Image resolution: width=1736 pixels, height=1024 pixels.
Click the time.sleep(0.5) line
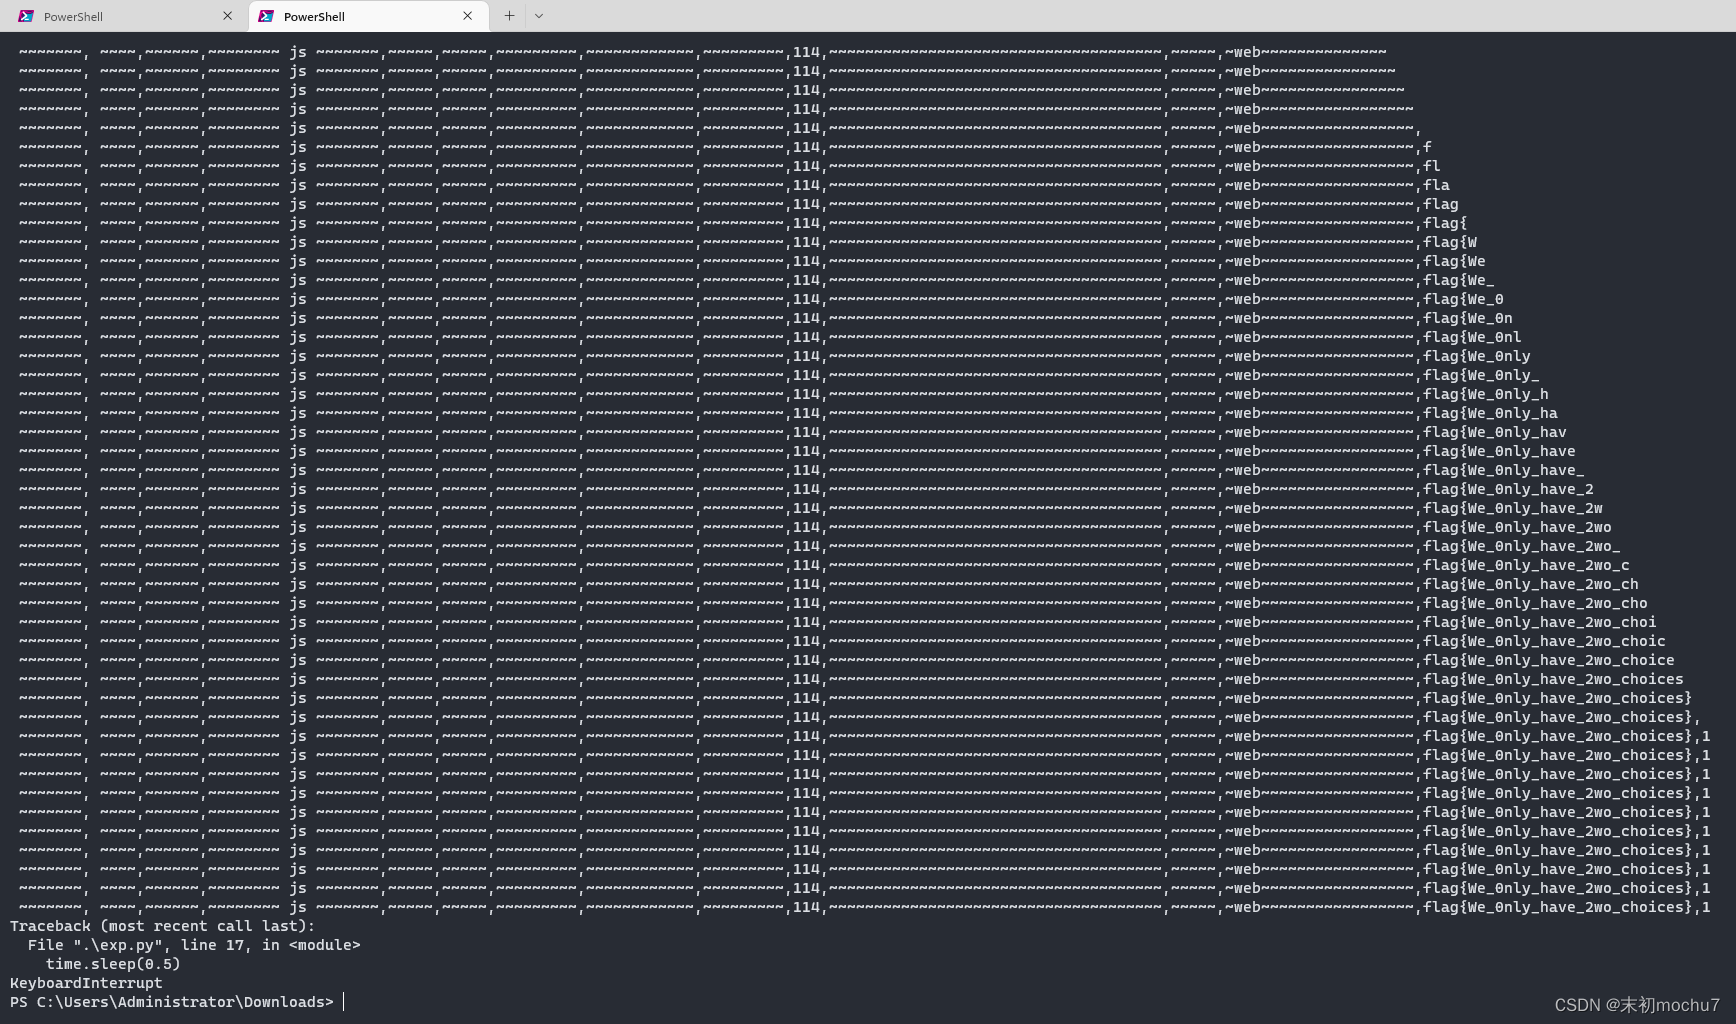click(113, 964)
